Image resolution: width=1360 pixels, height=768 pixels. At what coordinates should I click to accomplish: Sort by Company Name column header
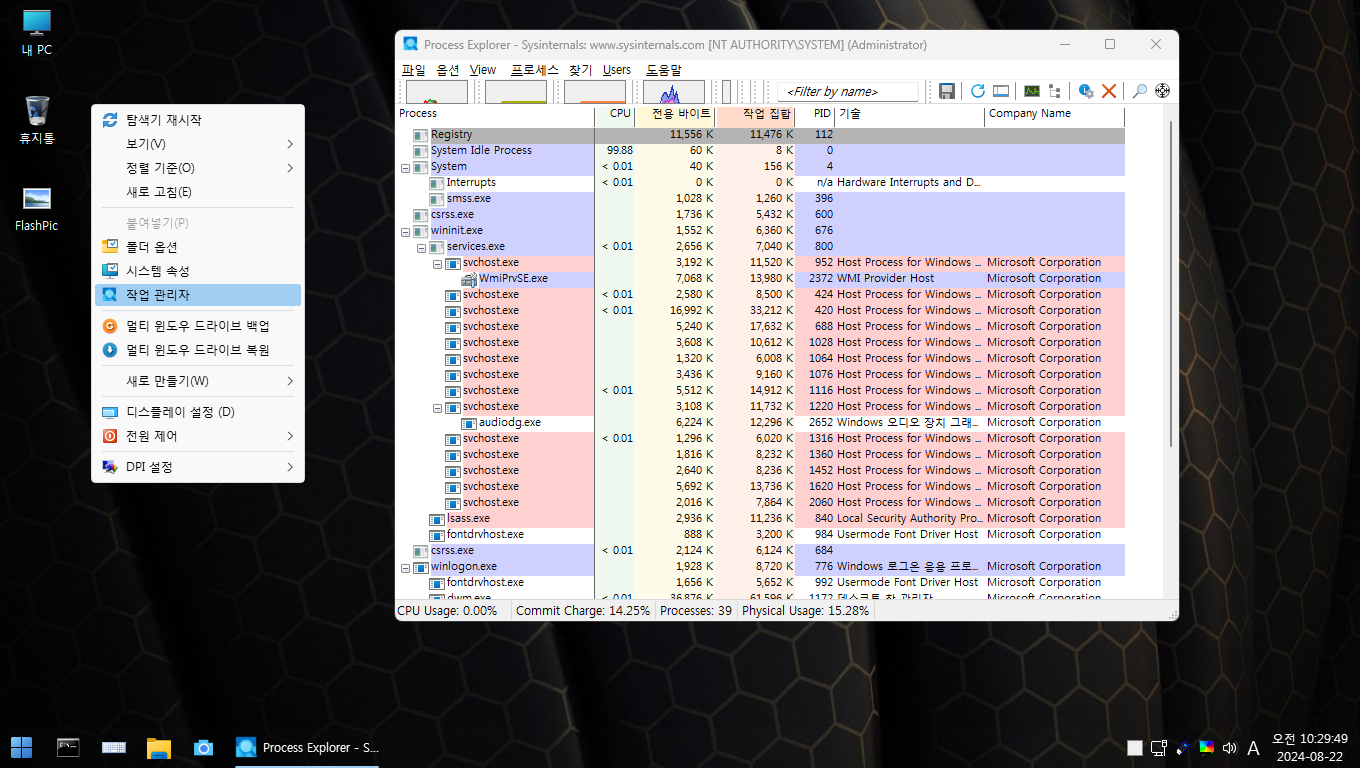[x=1055, y=114]
